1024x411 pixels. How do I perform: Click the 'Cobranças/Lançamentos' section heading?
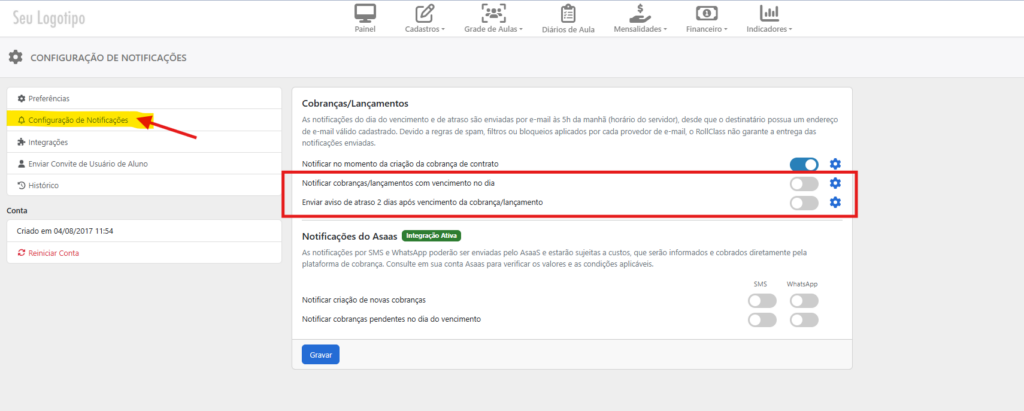[x=355, y=103]
